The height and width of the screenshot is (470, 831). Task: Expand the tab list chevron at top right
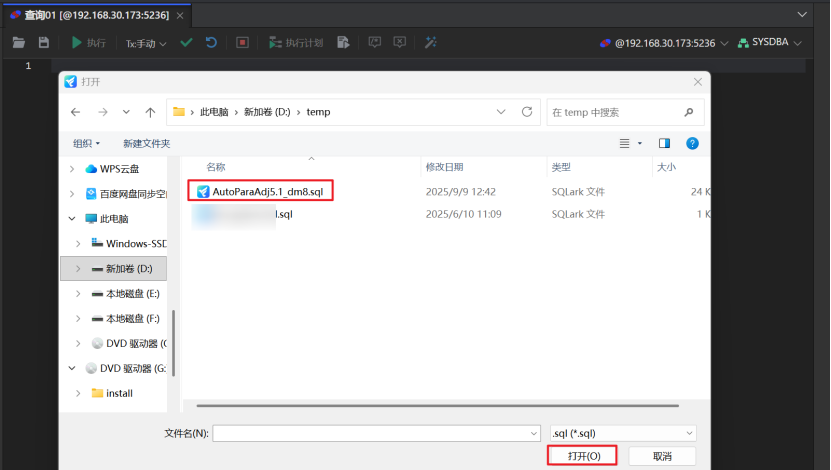click(x=802, y=15)
